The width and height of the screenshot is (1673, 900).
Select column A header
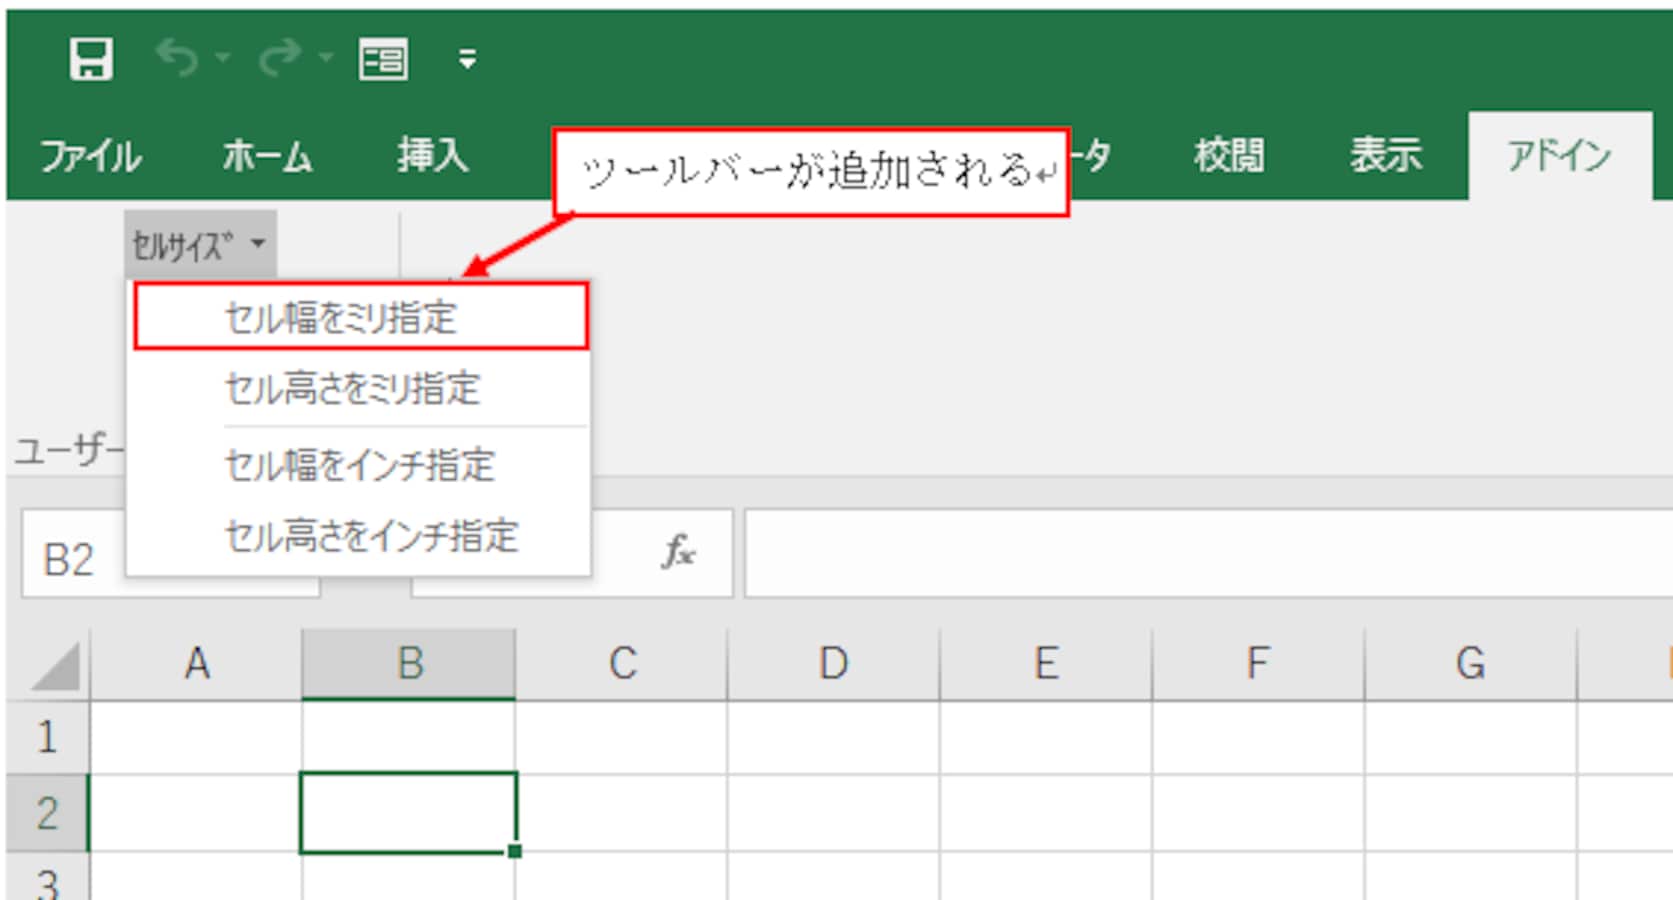196,664
